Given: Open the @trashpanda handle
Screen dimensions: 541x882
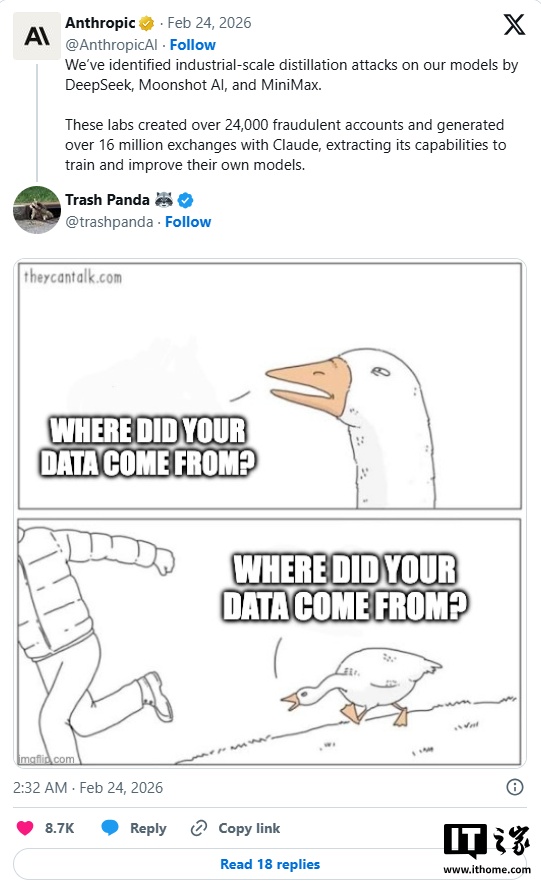Looking at the screenshot, I should coord(109,222).
